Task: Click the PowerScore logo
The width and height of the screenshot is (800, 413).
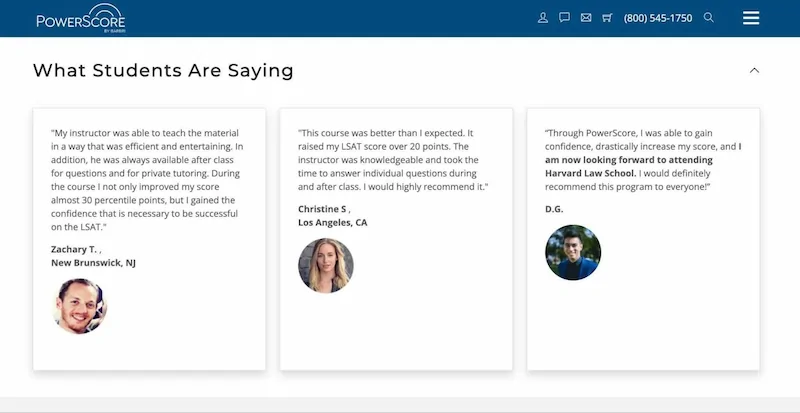Action: click(81, 18)
